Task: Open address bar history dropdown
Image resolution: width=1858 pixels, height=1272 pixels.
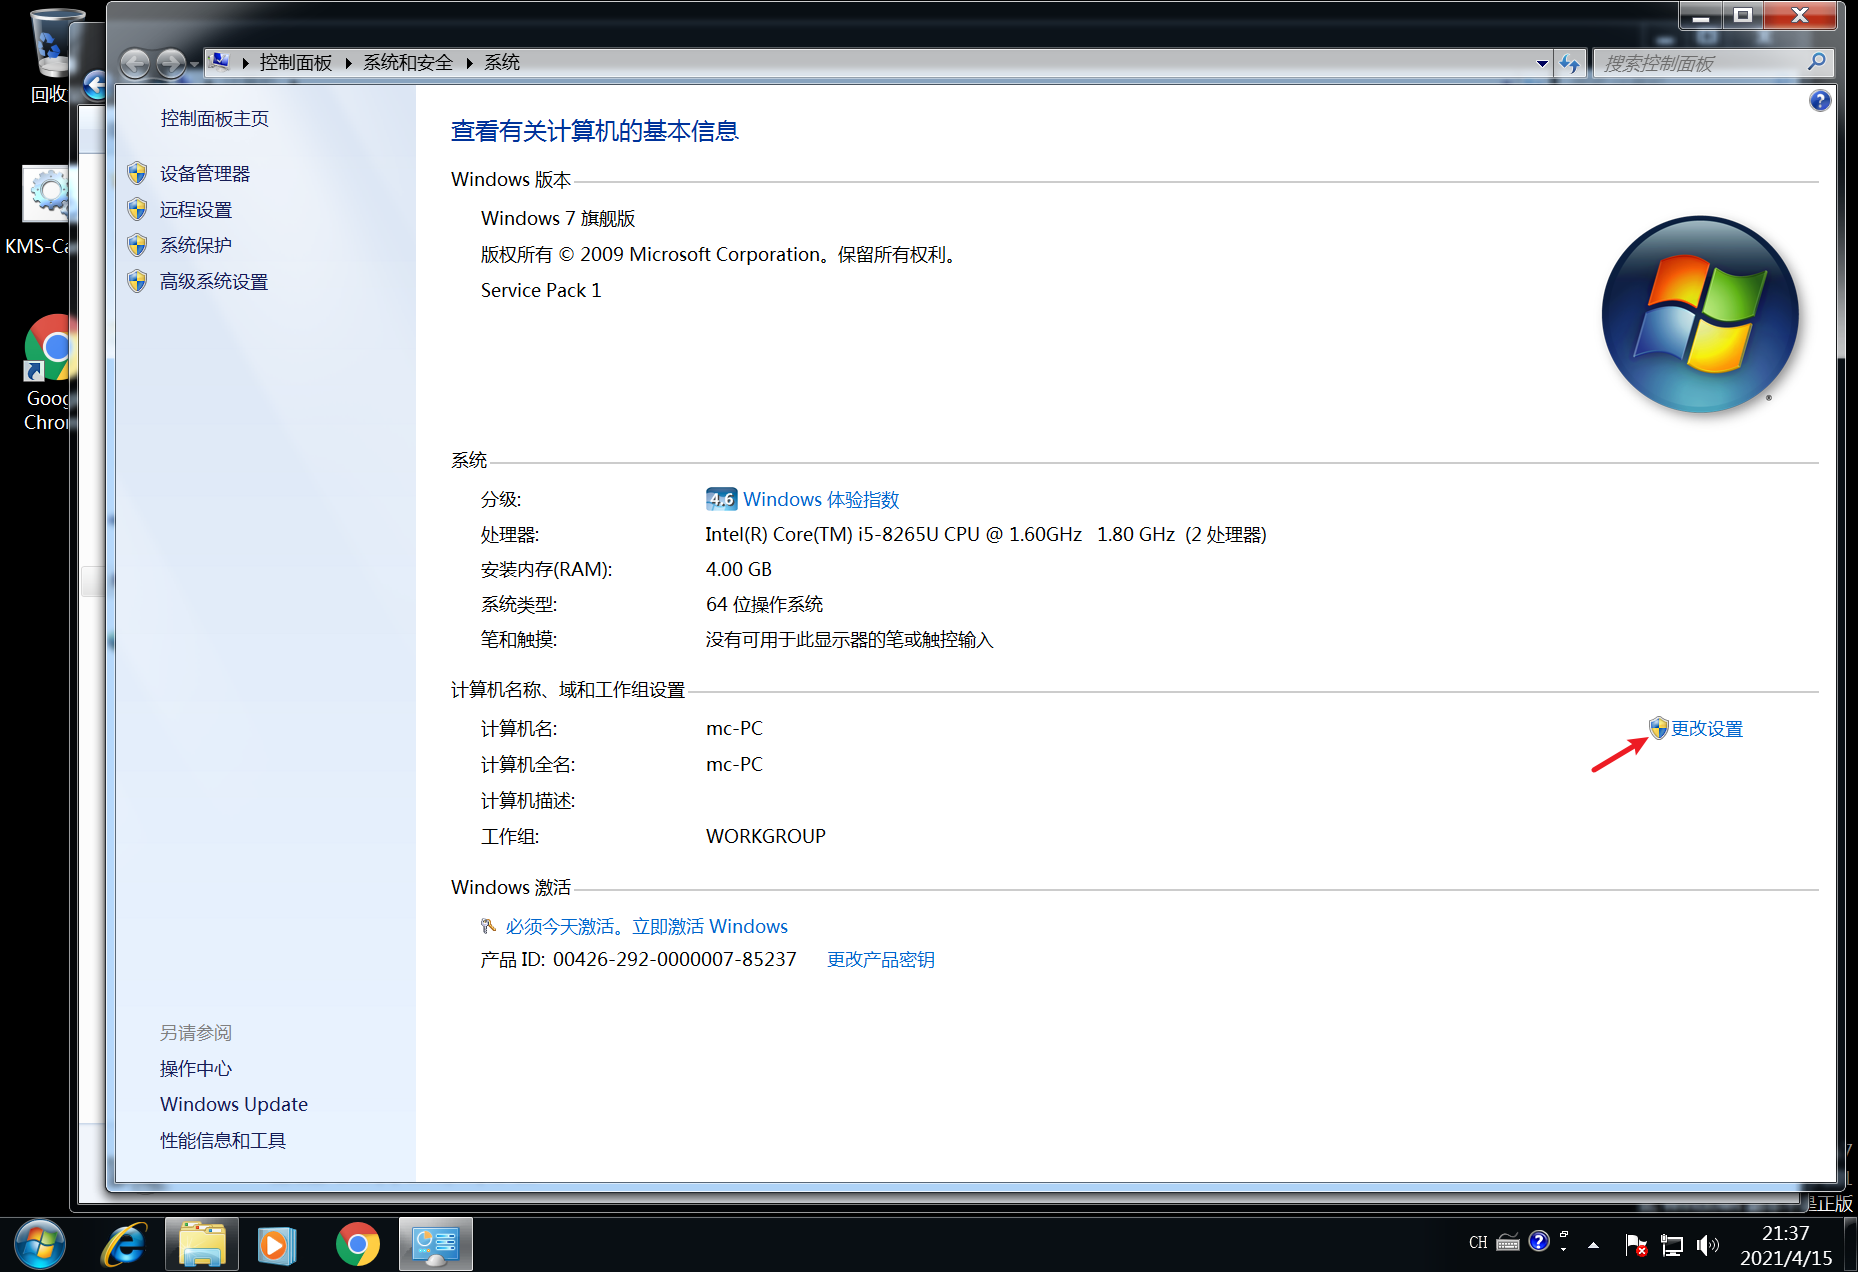Action: tap(1542, 63)
